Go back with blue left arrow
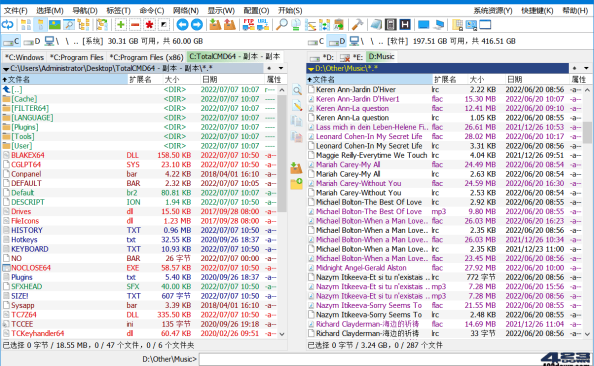The image size is (594, 366). coord(182,25)
